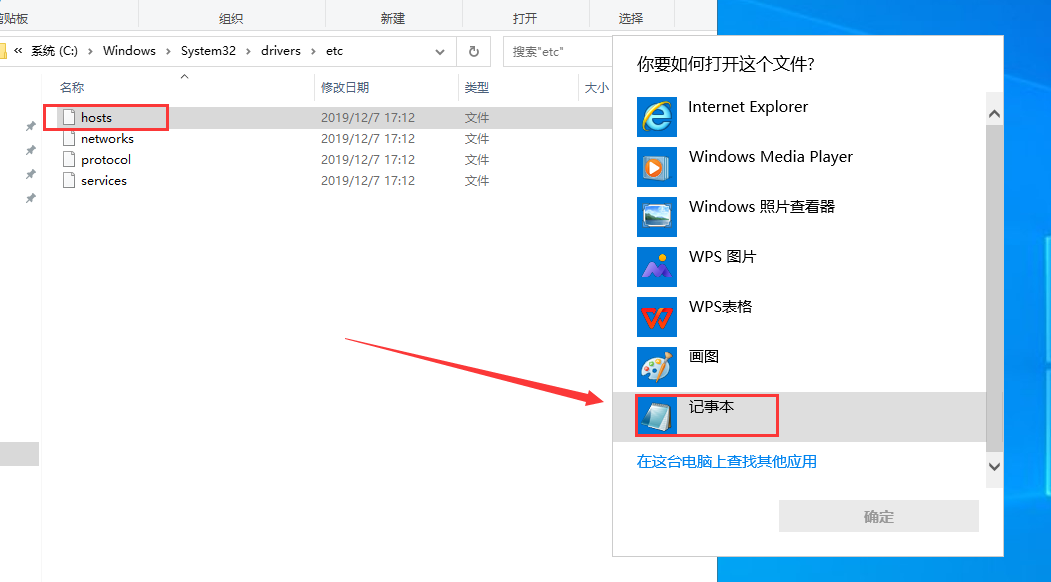
Task: Open the 新建 ribbon group
Action: coord(393,19)
